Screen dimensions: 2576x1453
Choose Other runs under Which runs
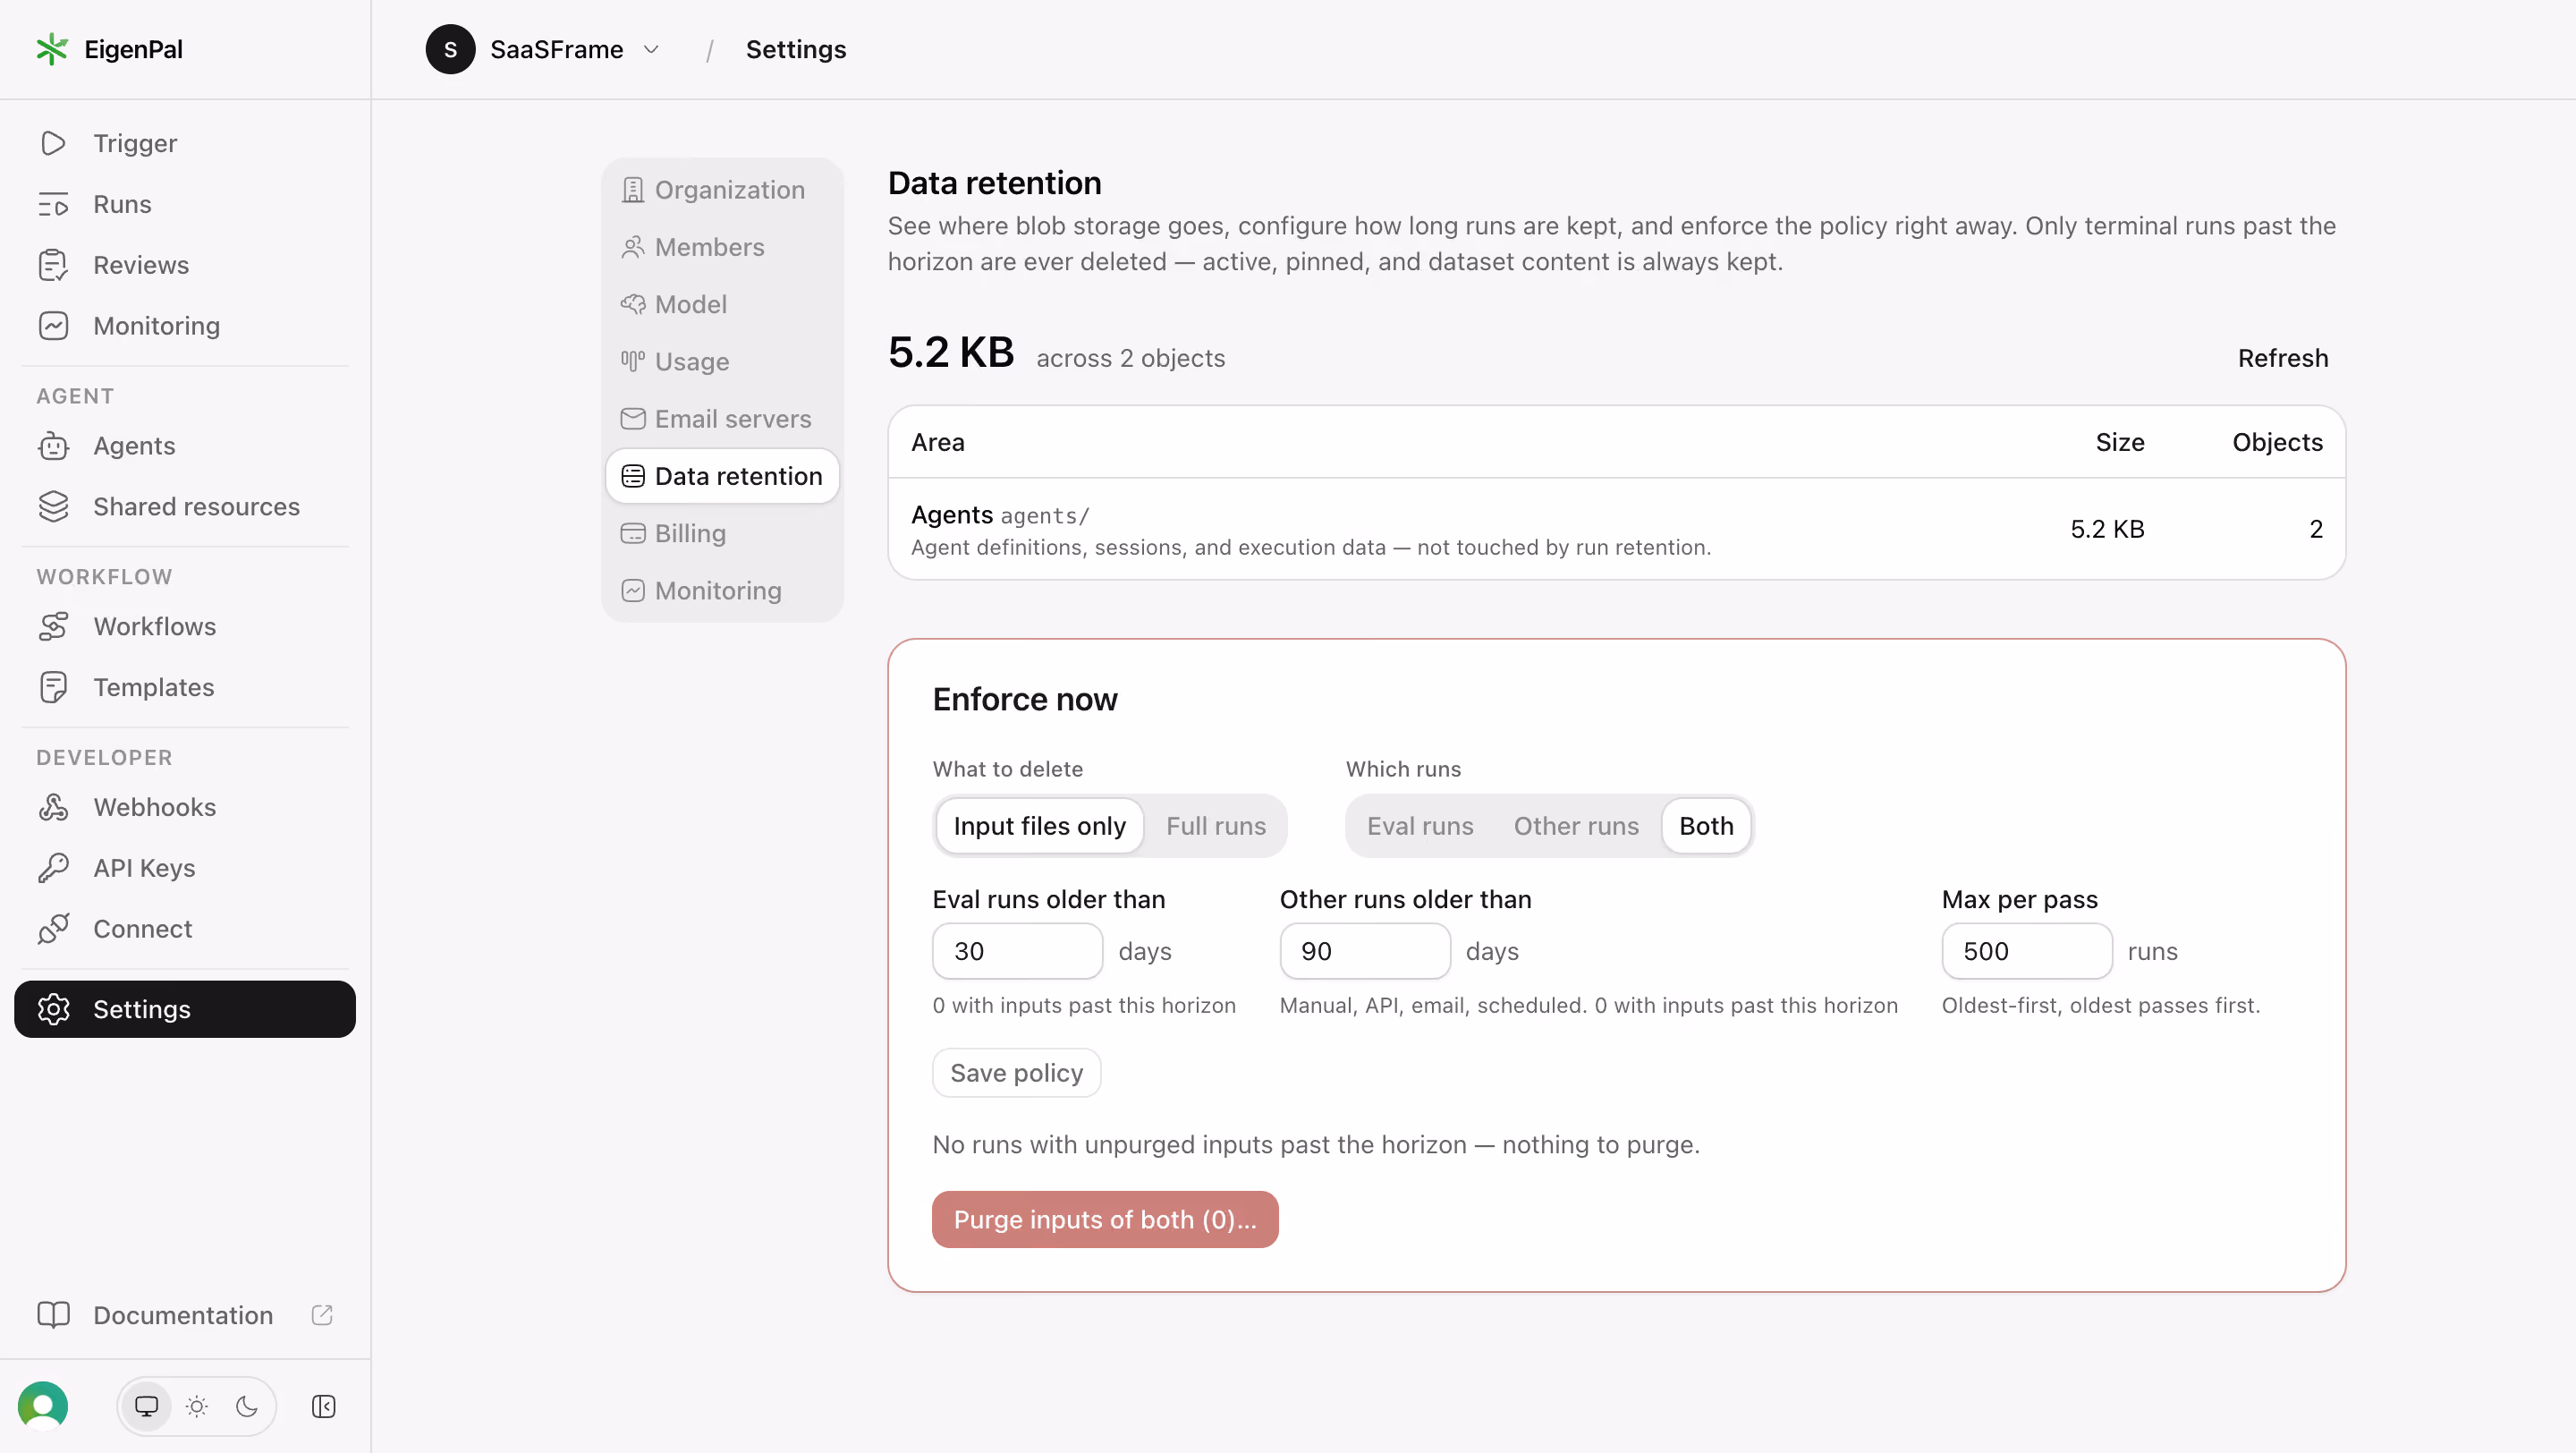click(1576, 826)
